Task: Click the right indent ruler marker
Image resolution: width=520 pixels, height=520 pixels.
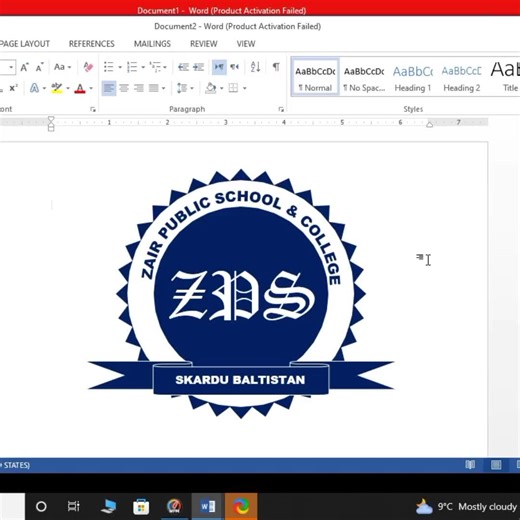Action: click(x=430, y=125)
